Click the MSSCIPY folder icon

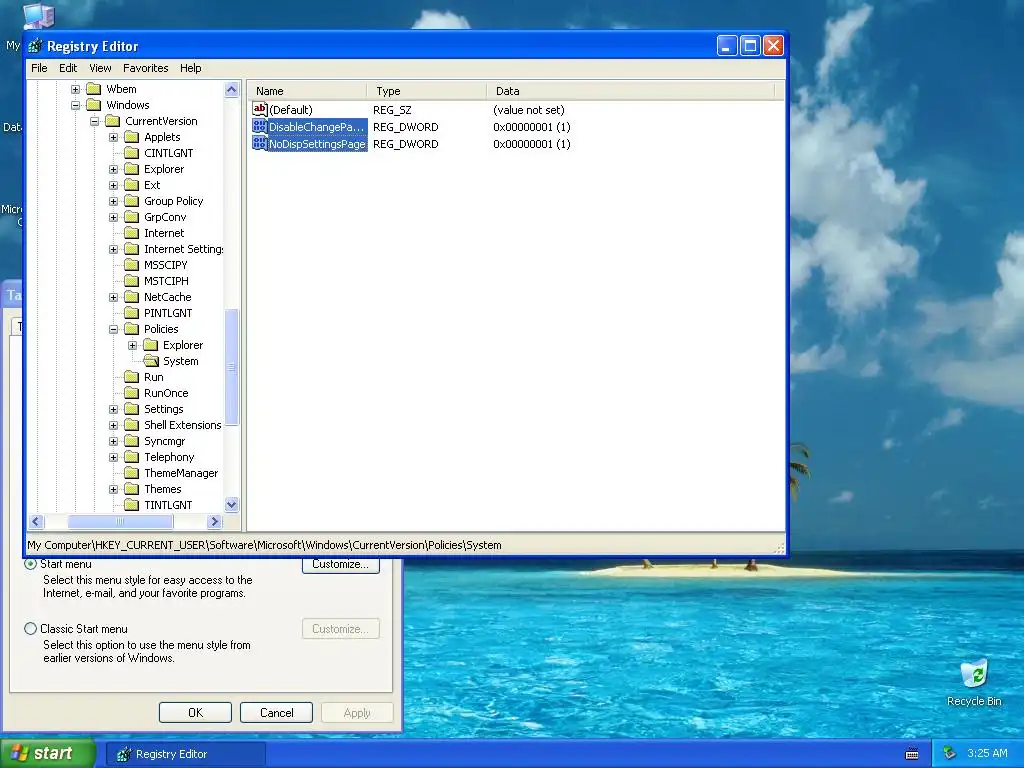tap(132, 265)
